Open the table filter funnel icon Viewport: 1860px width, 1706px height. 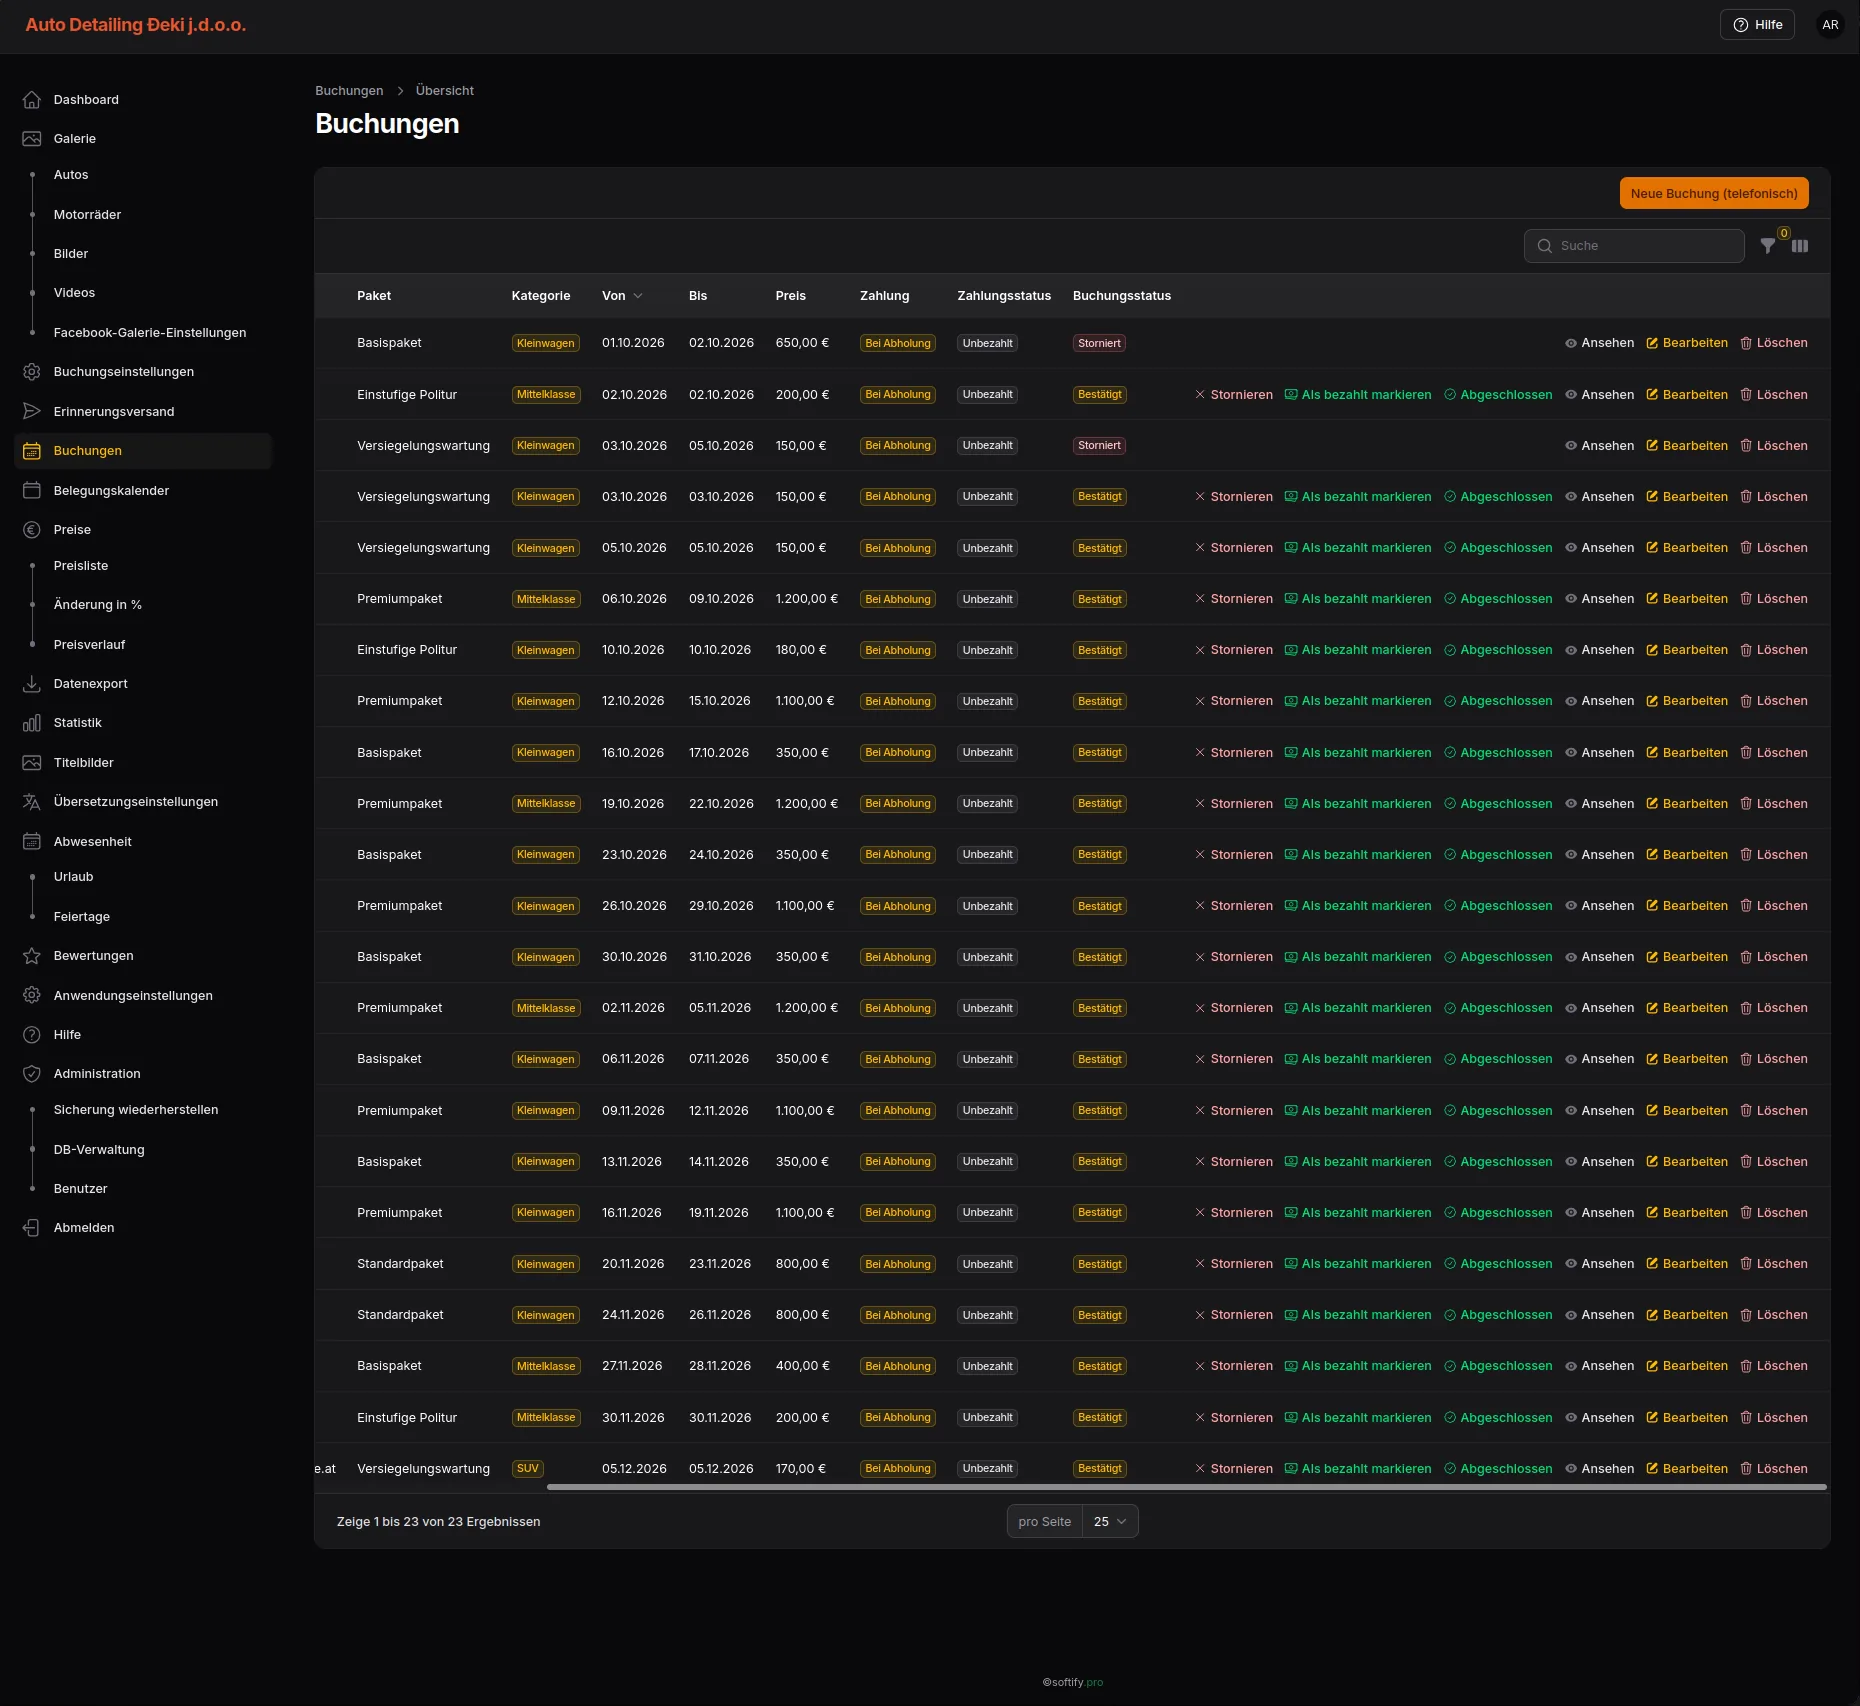tap(1768, 246)
